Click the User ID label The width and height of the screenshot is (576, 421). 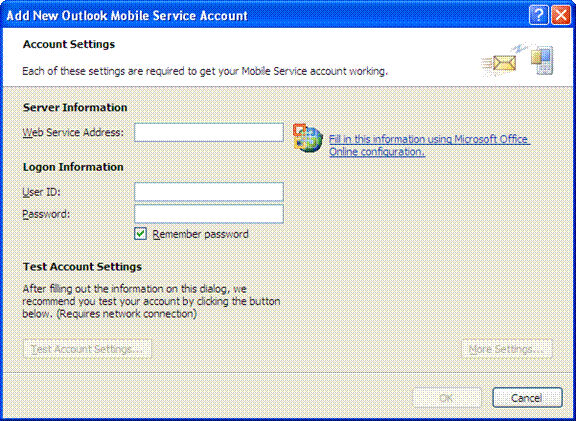pyautogui.click(x=41, y=192)
